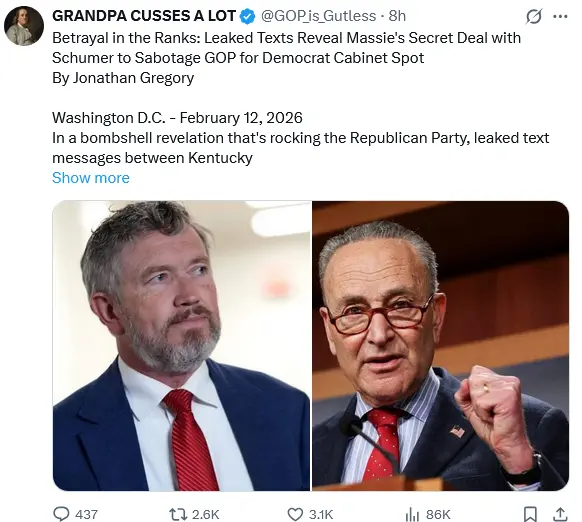The width and height of the screenshot is (582, 522).
Task: Open the Benjamin Franklin profile avatar
Action: pos(24,26)
